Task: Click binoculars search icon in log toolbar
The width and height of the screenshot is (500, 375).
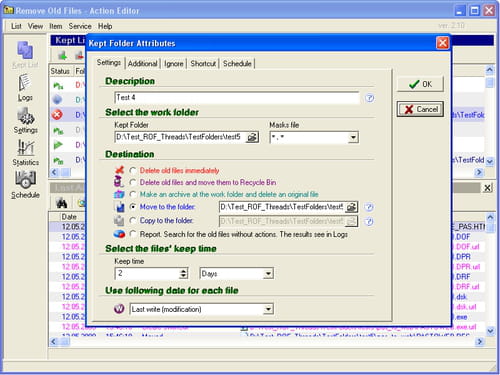Action: pyautogui.click(x=62, y=203)
